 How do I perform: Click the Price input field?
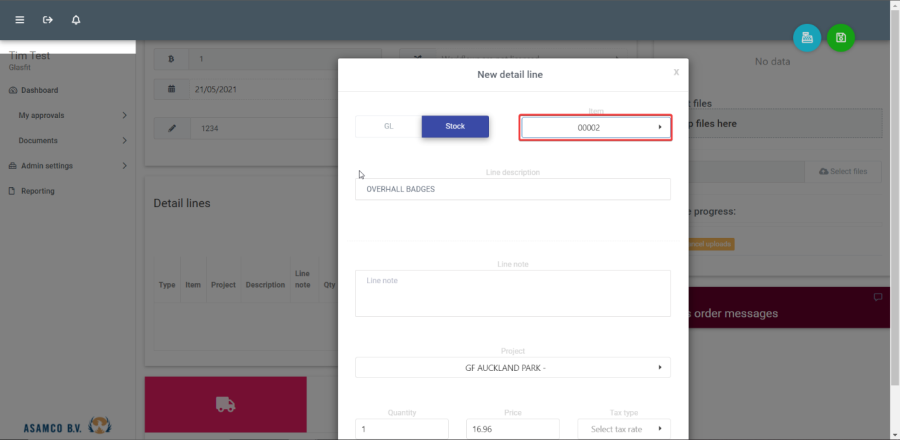pos(512,429)
